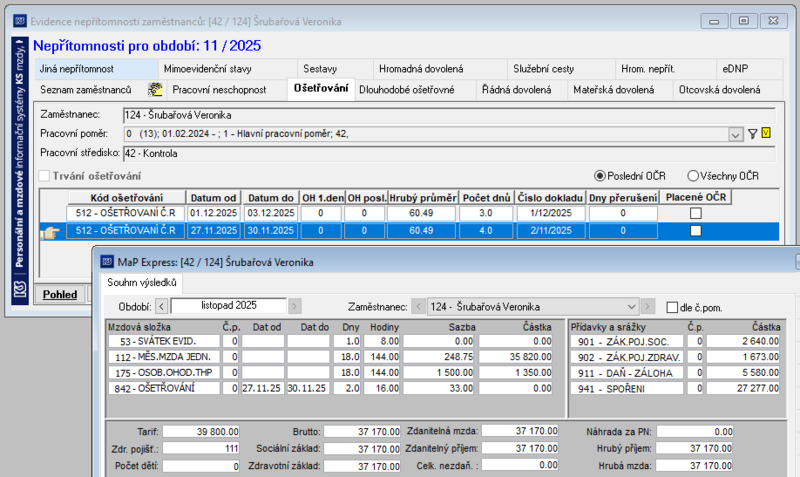
Task: Click the pointing hand row marker icon
Action: pos(50,233)
